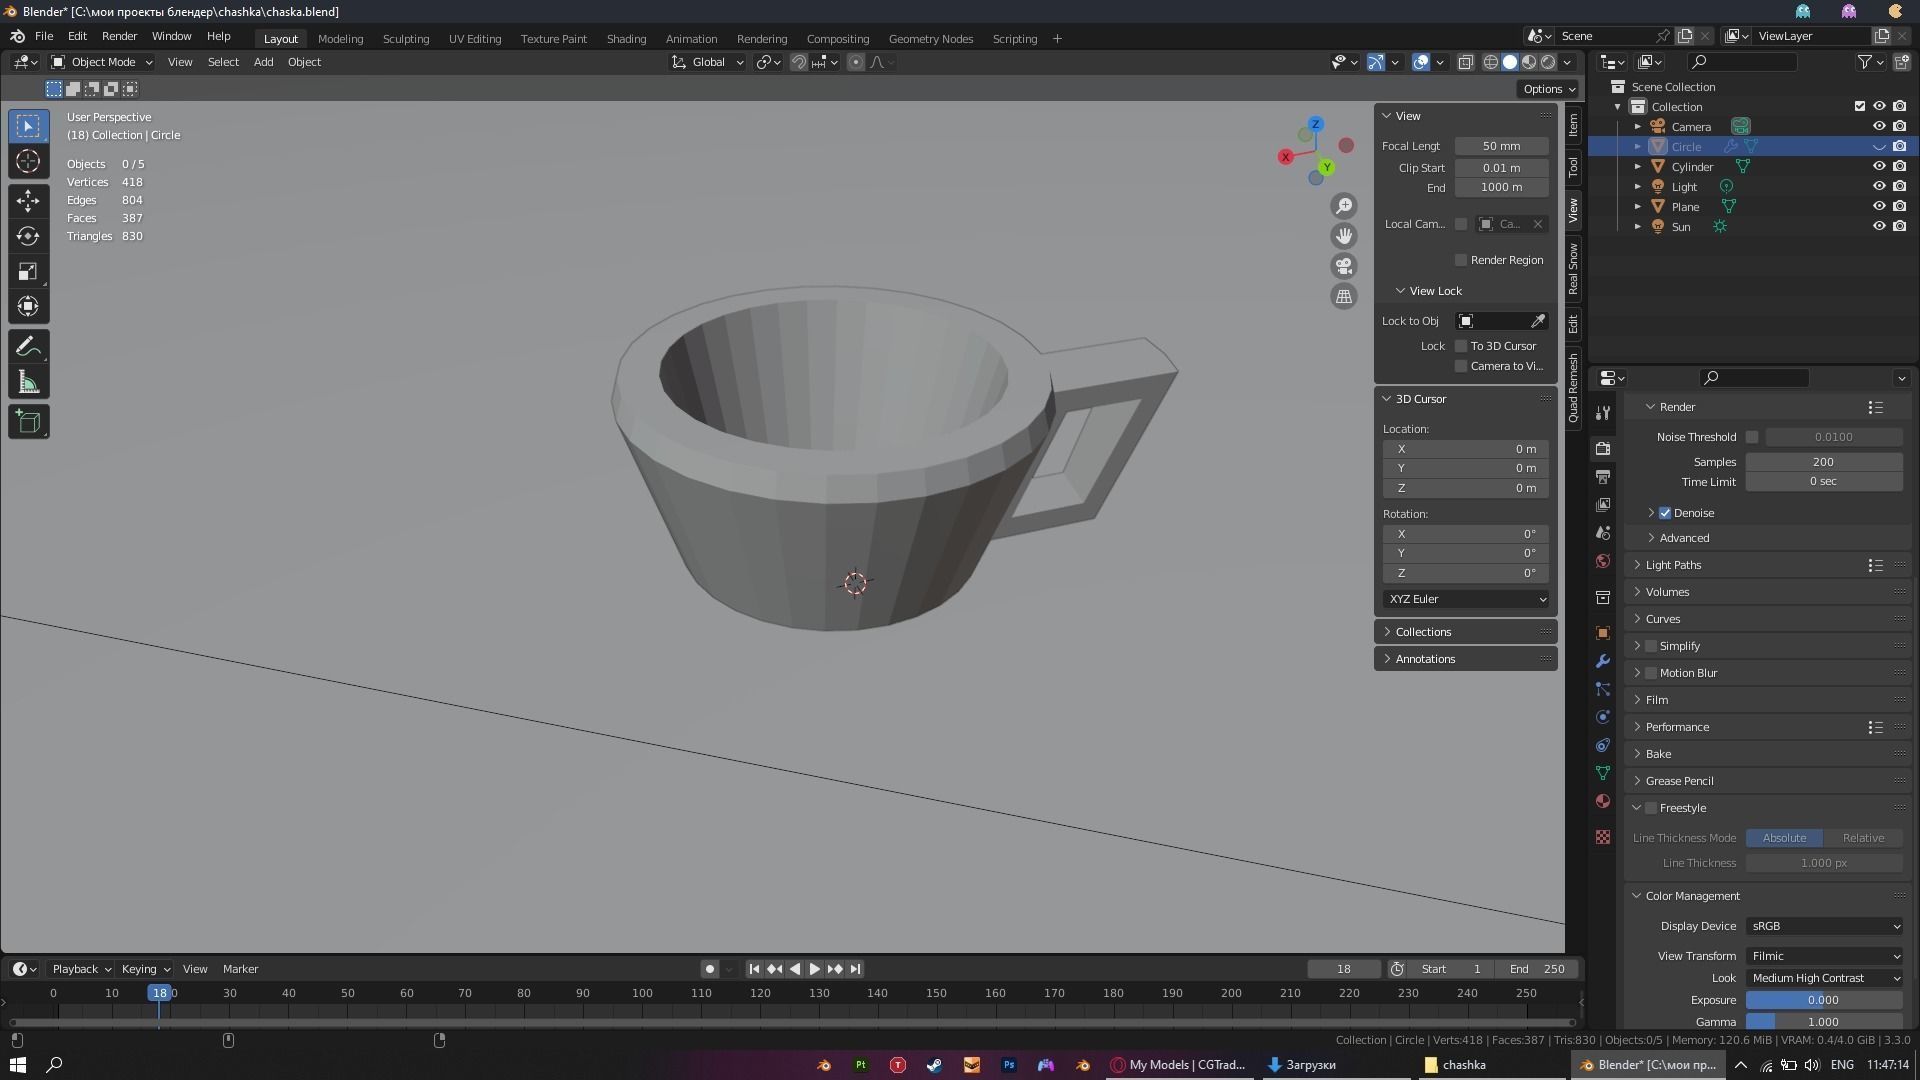The height and width of the screenshot is (1080, 1920).
Task: Activate the Transform tool
Action: 28,306
